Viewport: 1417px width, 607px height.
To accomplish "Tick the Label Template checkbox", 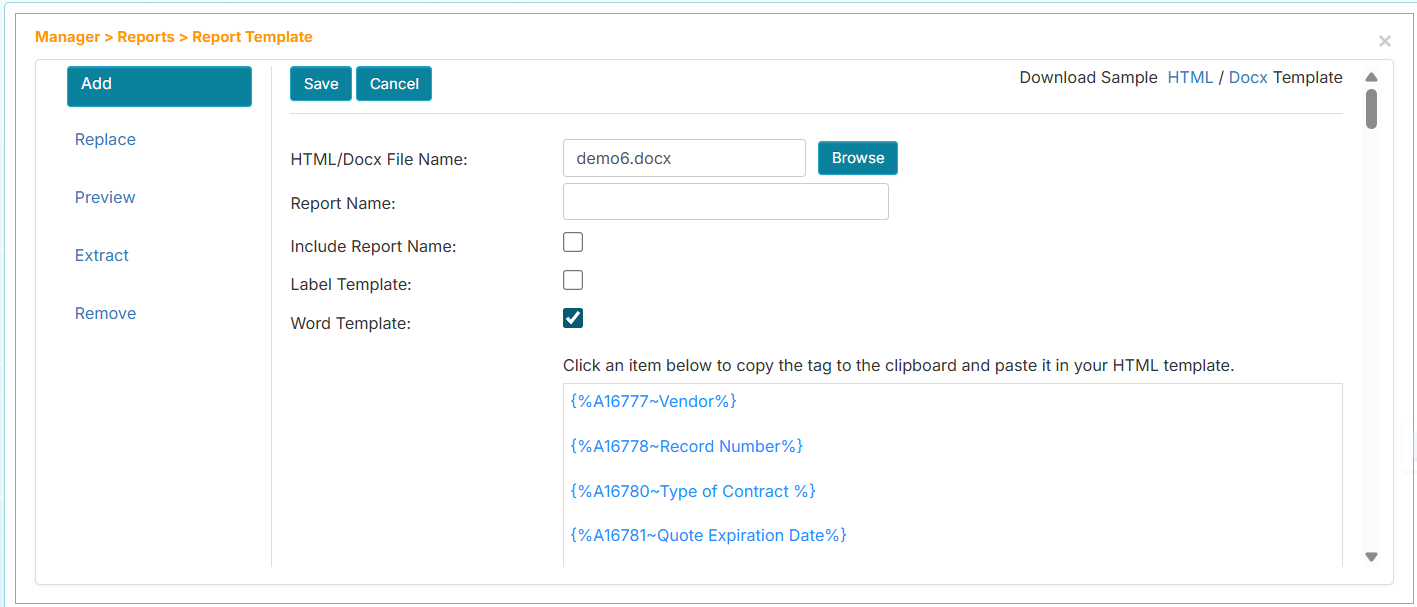I will (573, 280).
